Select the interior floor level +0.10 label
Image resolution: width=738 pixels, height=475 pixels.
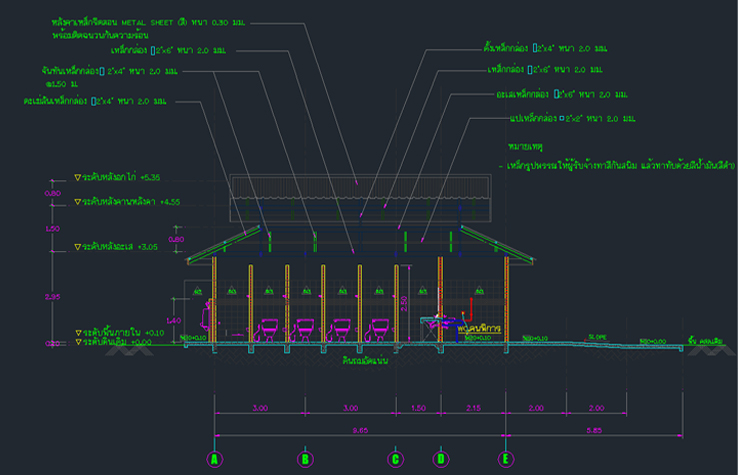[x=123, y=333]
